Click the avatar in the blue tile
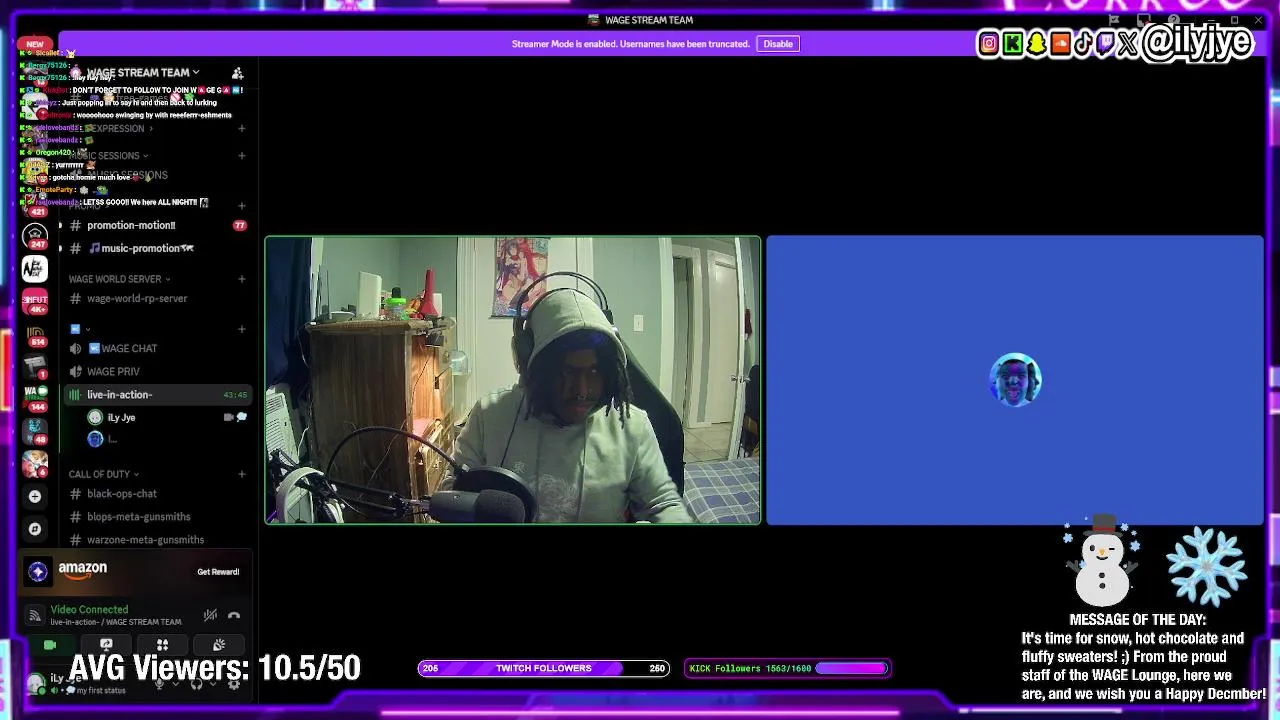The width and height of the screenshot is (1280, 720). coord(1015,380)
